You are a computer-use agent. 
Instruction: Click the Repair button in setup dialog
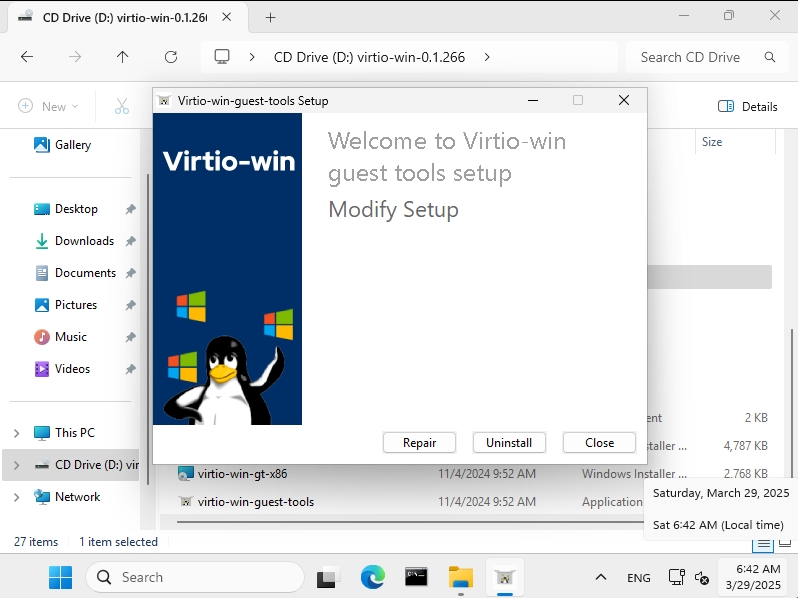pos(419,443)
